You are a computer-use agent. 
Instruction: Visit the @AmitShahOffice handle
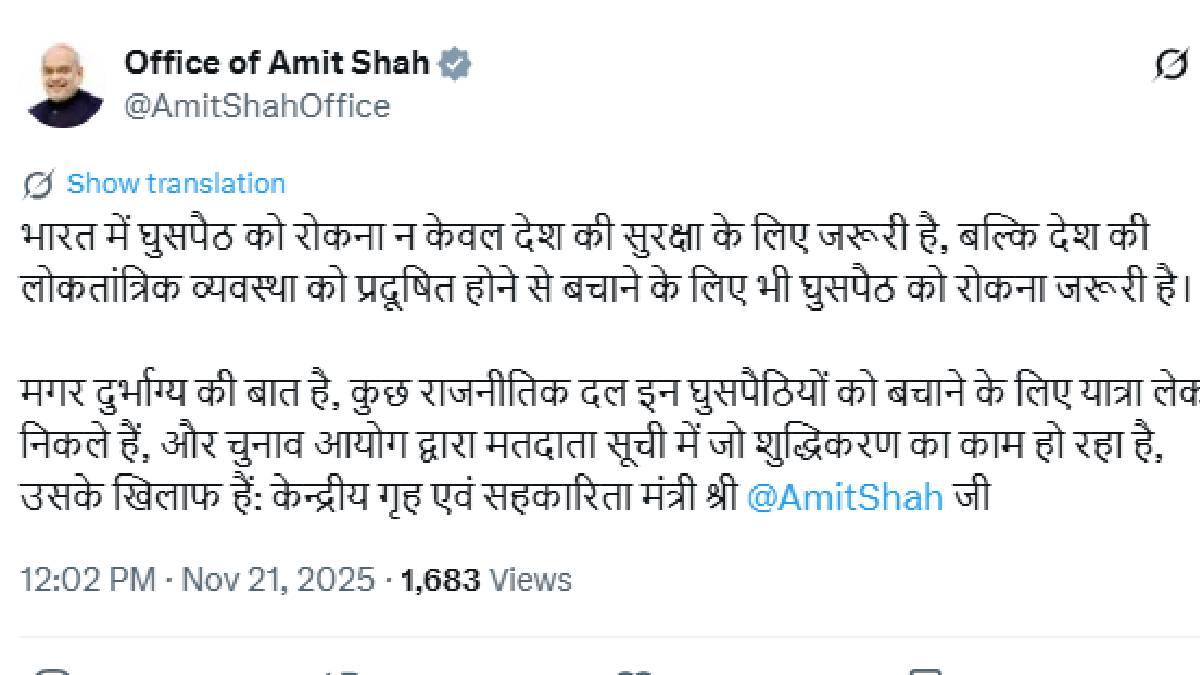tap(257, 106)
